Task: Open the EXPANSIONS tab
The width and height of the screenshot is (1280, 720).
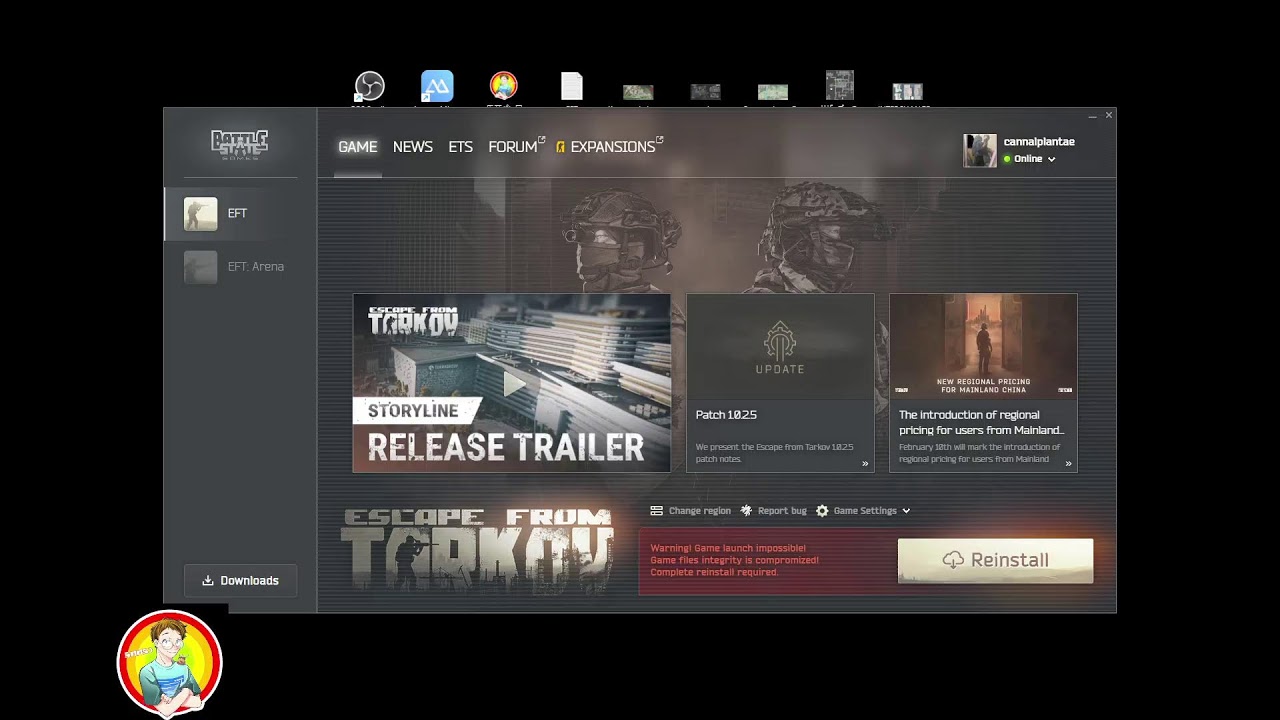Action: click(x=609, y=147)
